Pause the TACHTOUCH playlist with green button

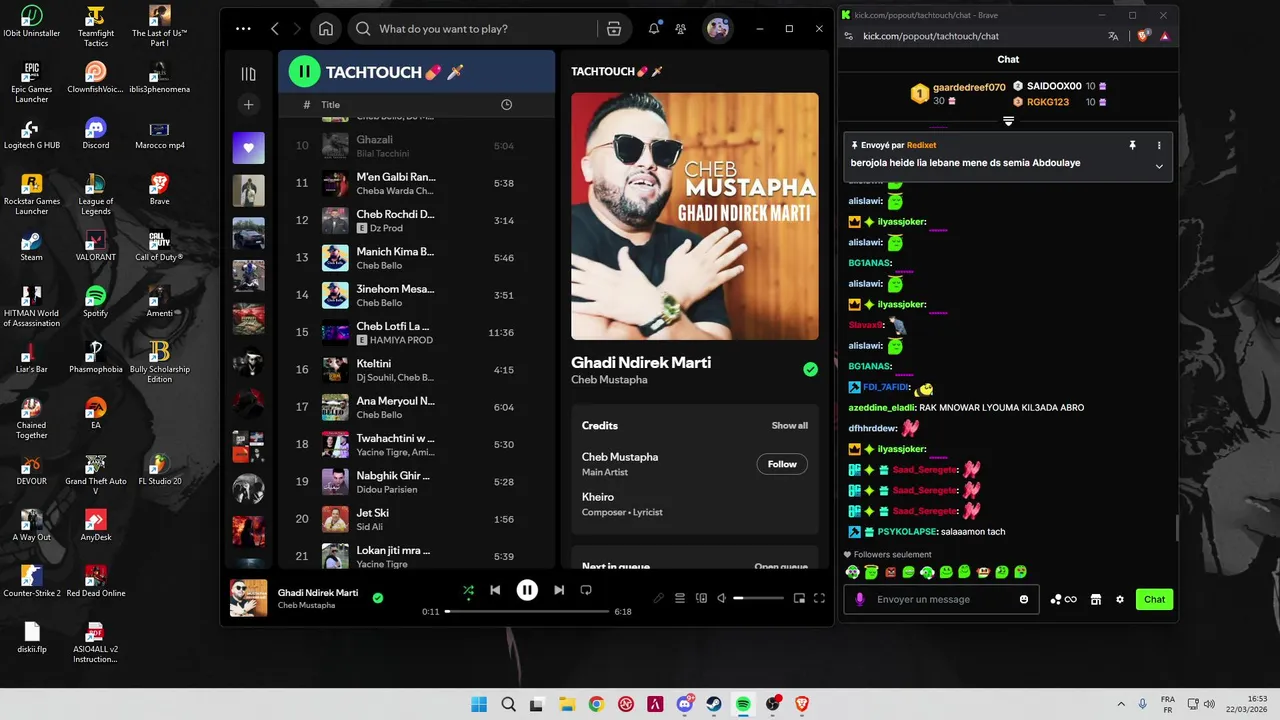304,72
